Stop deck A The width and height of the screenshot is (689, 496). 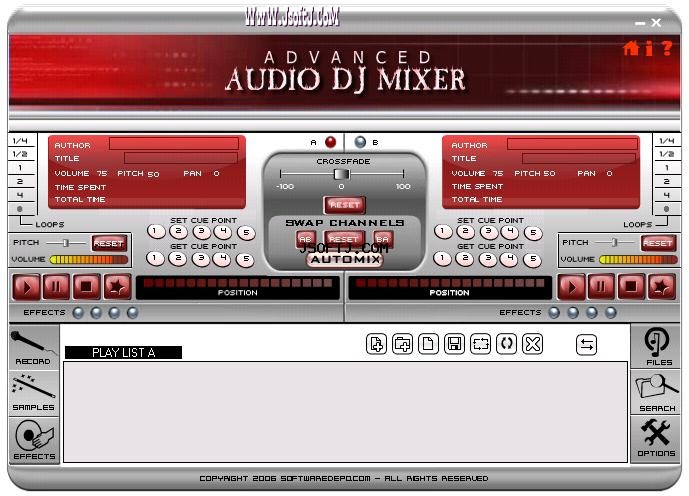(87, 287)
